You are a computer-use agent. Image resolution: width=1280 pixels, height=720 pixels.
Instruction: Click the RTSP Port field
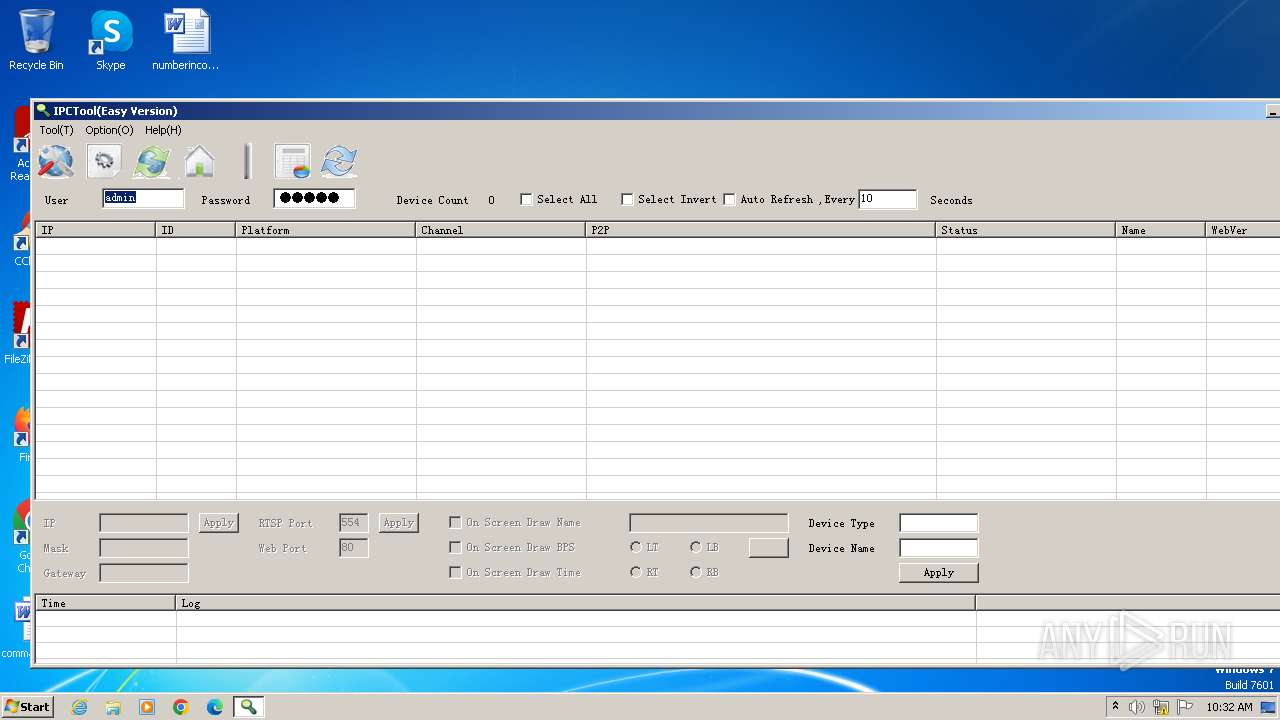pos(354,523)
